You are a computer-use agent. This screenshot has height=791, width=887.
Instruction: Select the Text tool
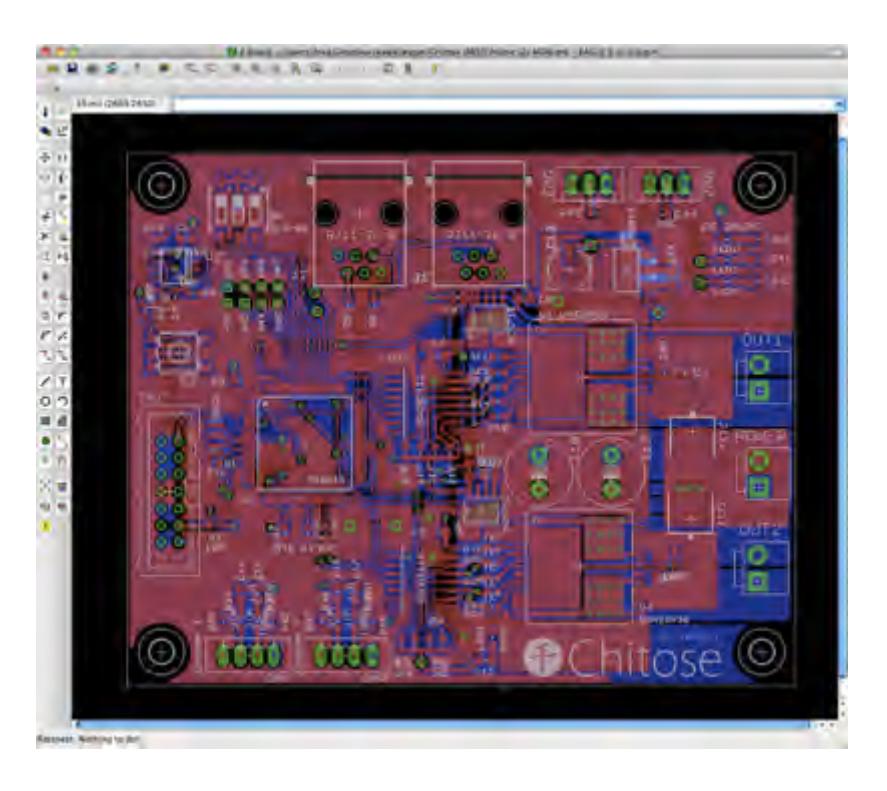click(62, 382)
